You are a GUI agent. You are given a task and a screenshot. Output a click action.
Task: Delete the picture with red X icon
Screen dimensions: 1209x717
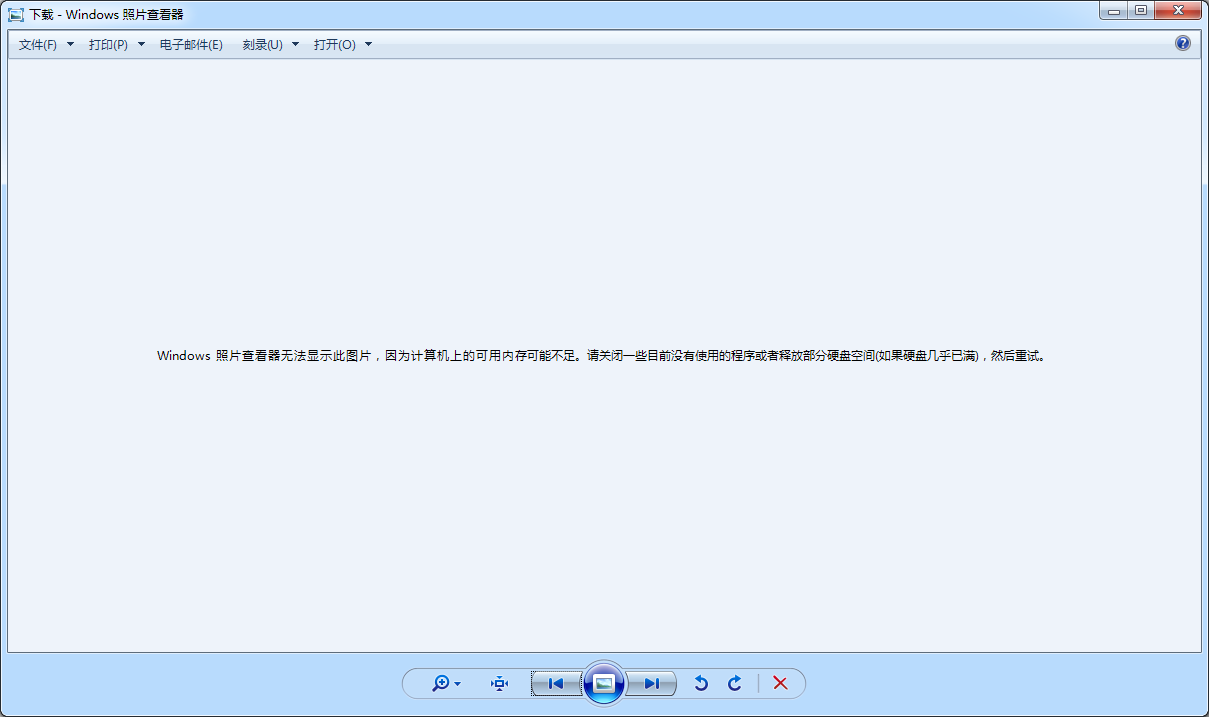[781, 684]
